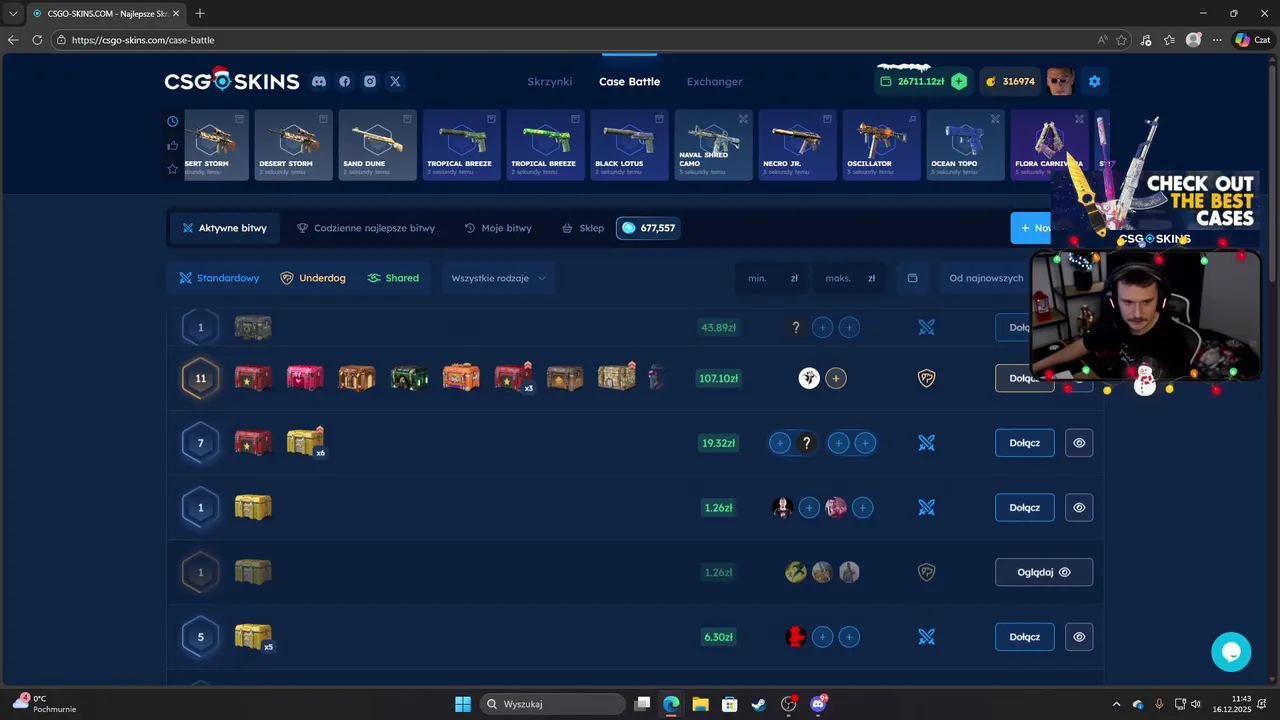Join the 1.26zł battle with Dołącz
The height and width of the screenshot is (720, 1280).
(x=1025, y=507)
